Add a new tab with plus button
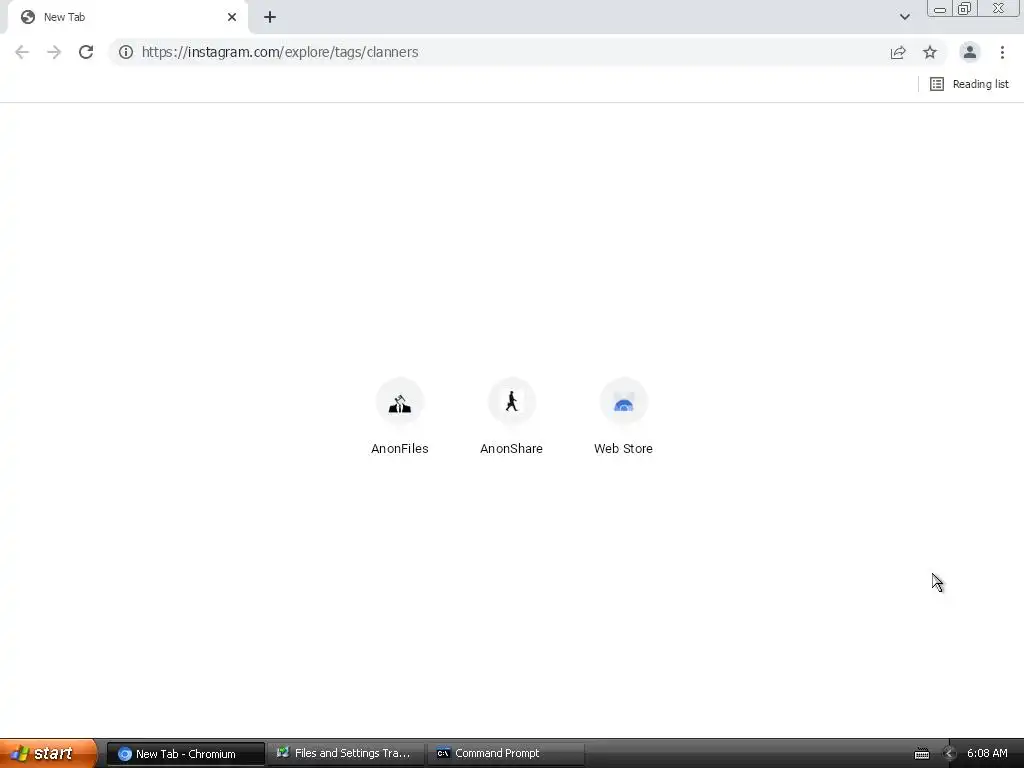1024x768 pixels. (x=270, y=17)
